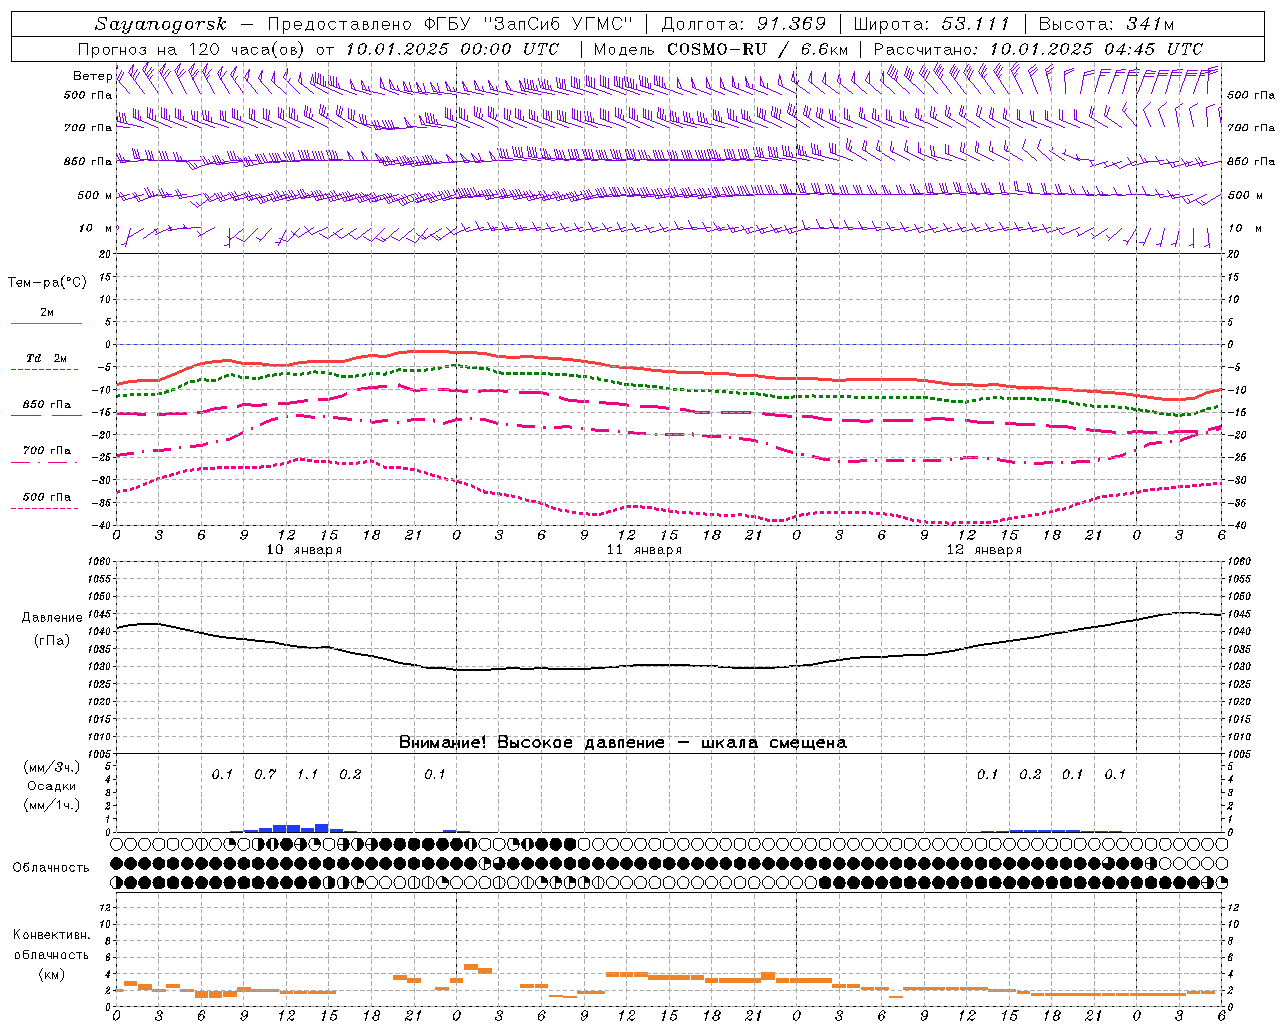Click 'Рассчитано: 10.01.2025 04:45 UTC' timestamp

[1038, 49]
